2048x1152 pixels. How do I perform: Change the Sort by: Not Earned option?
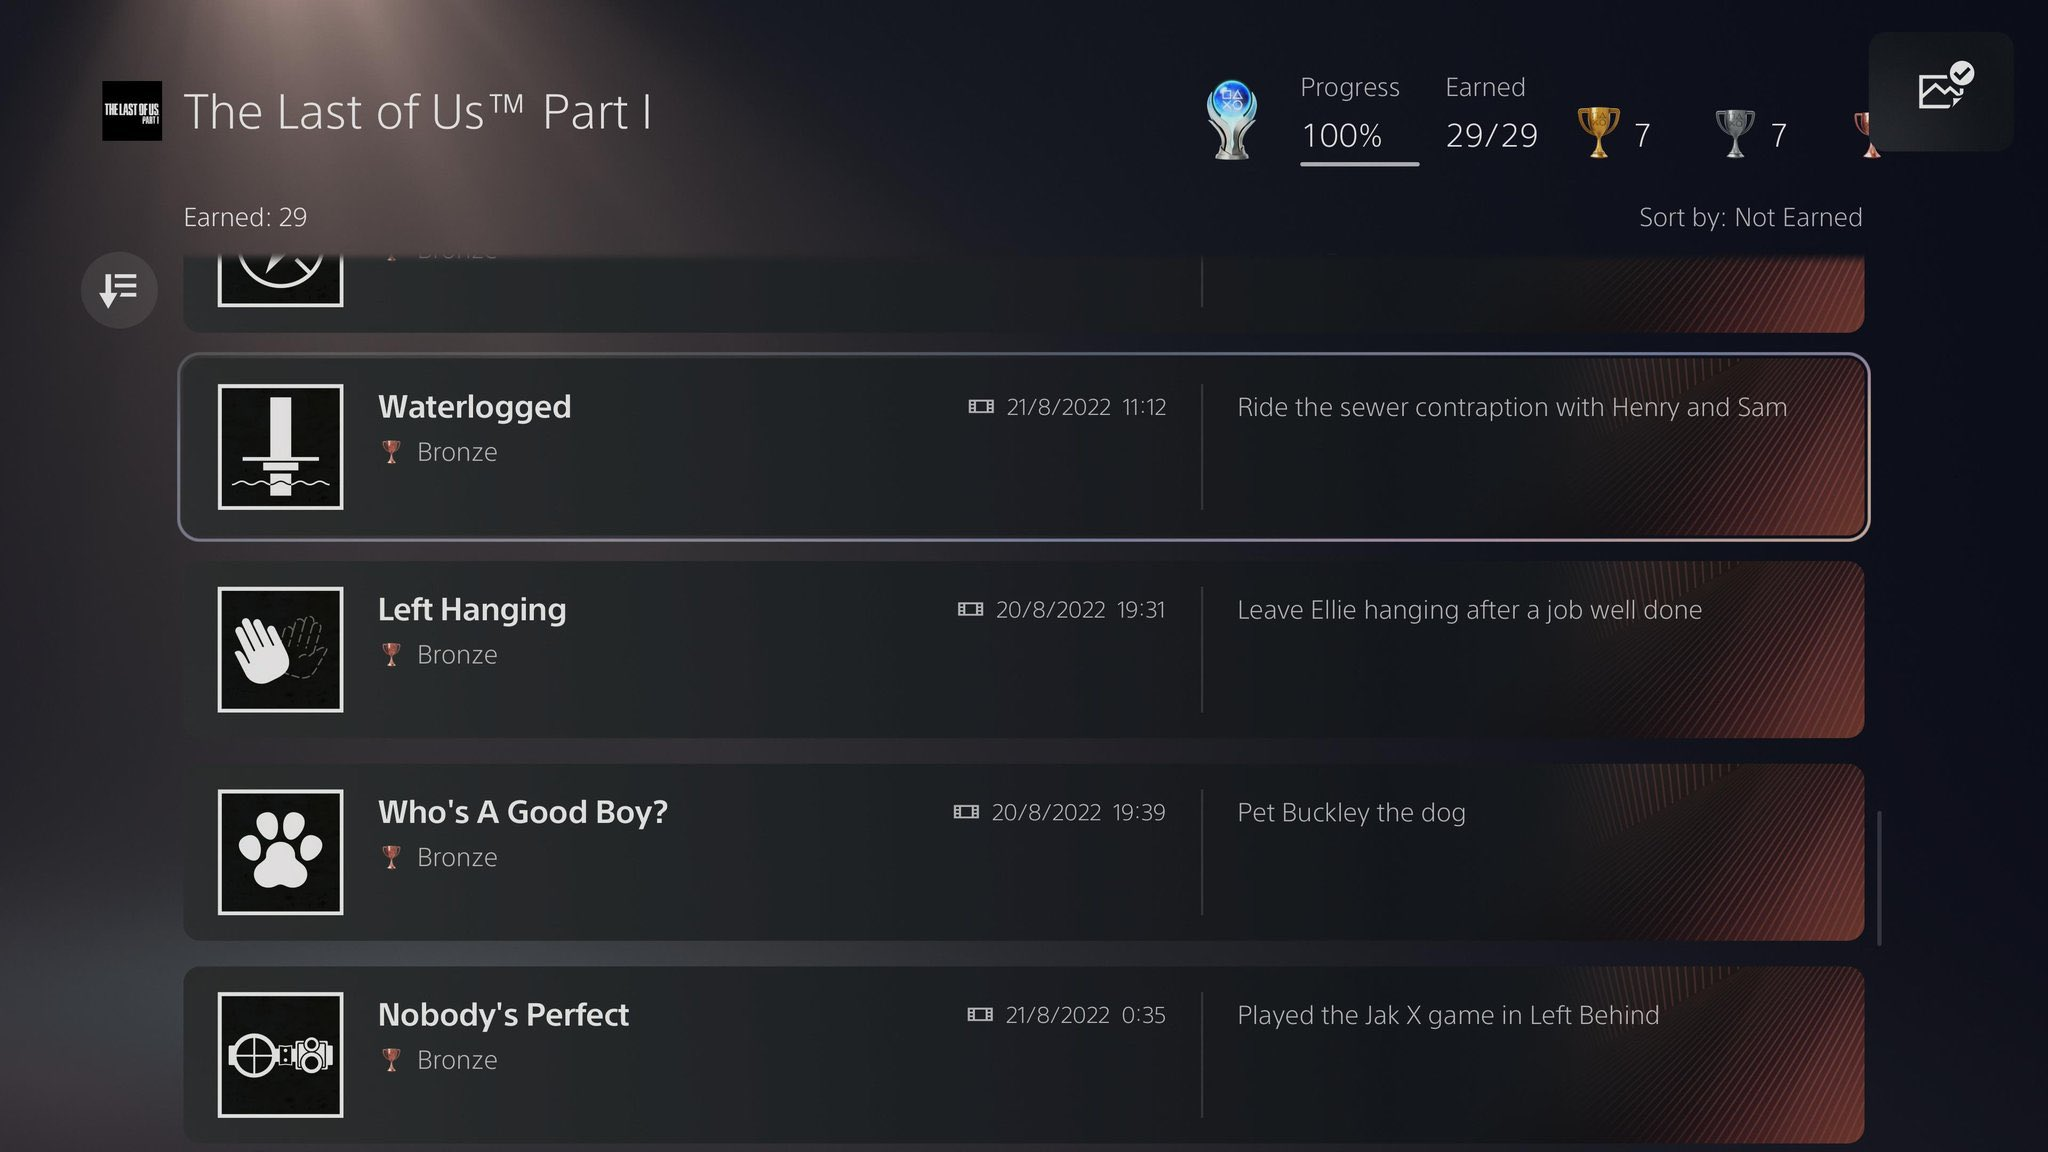pyautogui.click(x=1750, y=217)
